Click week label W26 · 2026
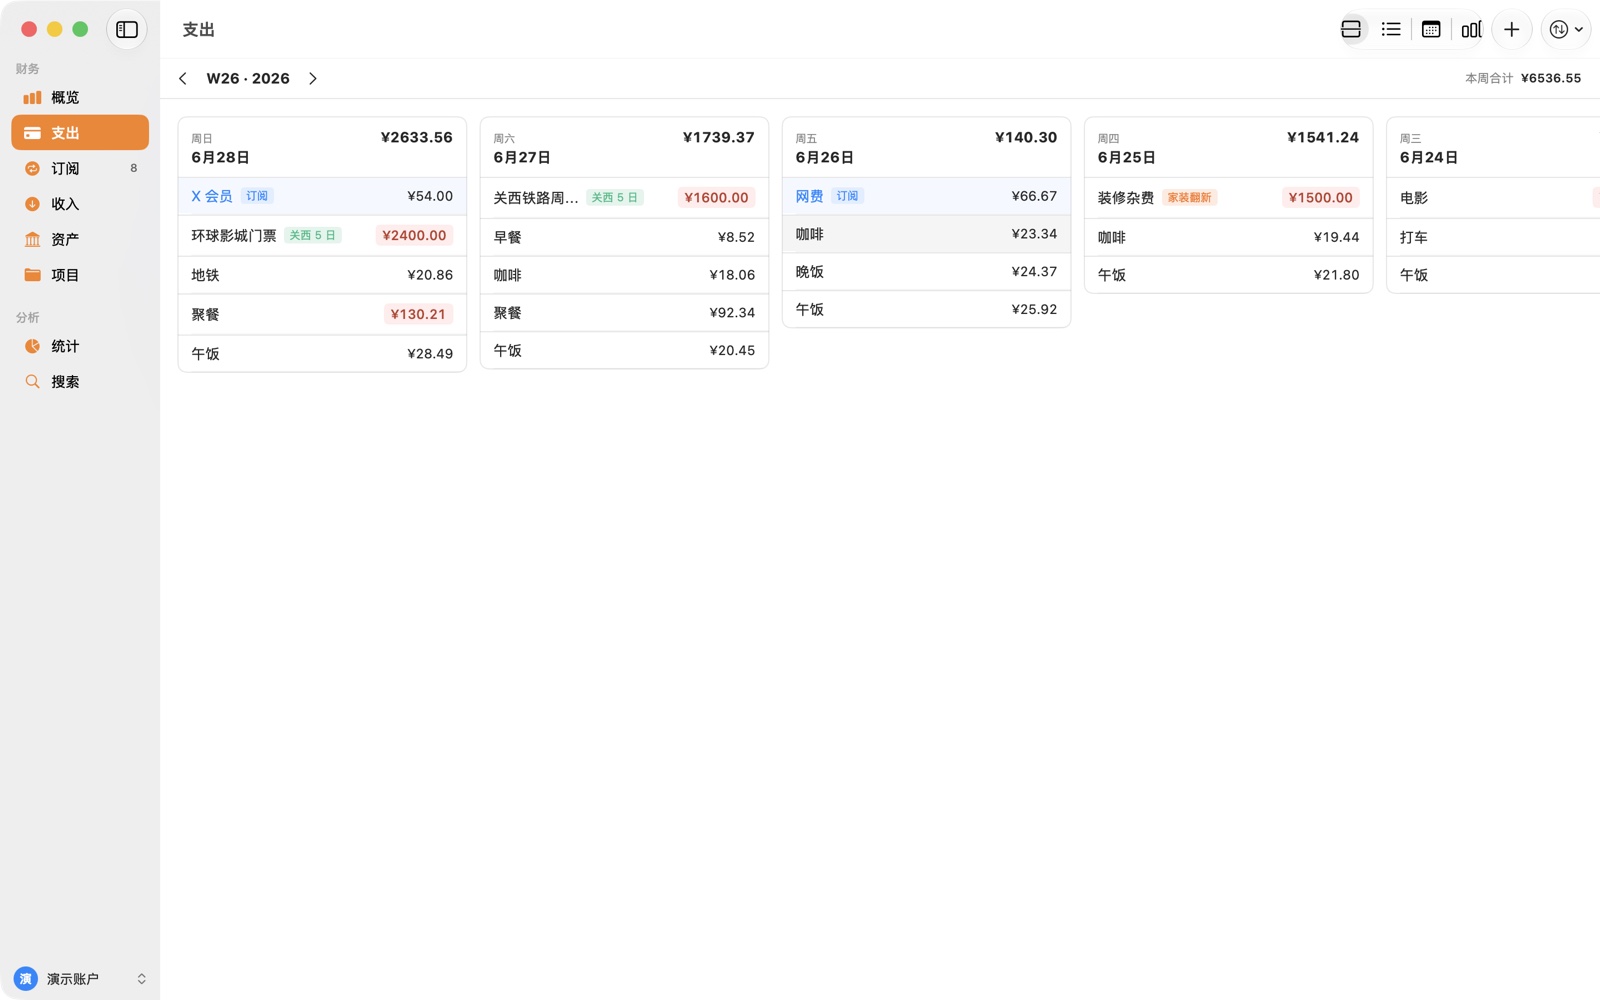The height and width of the screenshot is (1000, 1600). (248, 78)
